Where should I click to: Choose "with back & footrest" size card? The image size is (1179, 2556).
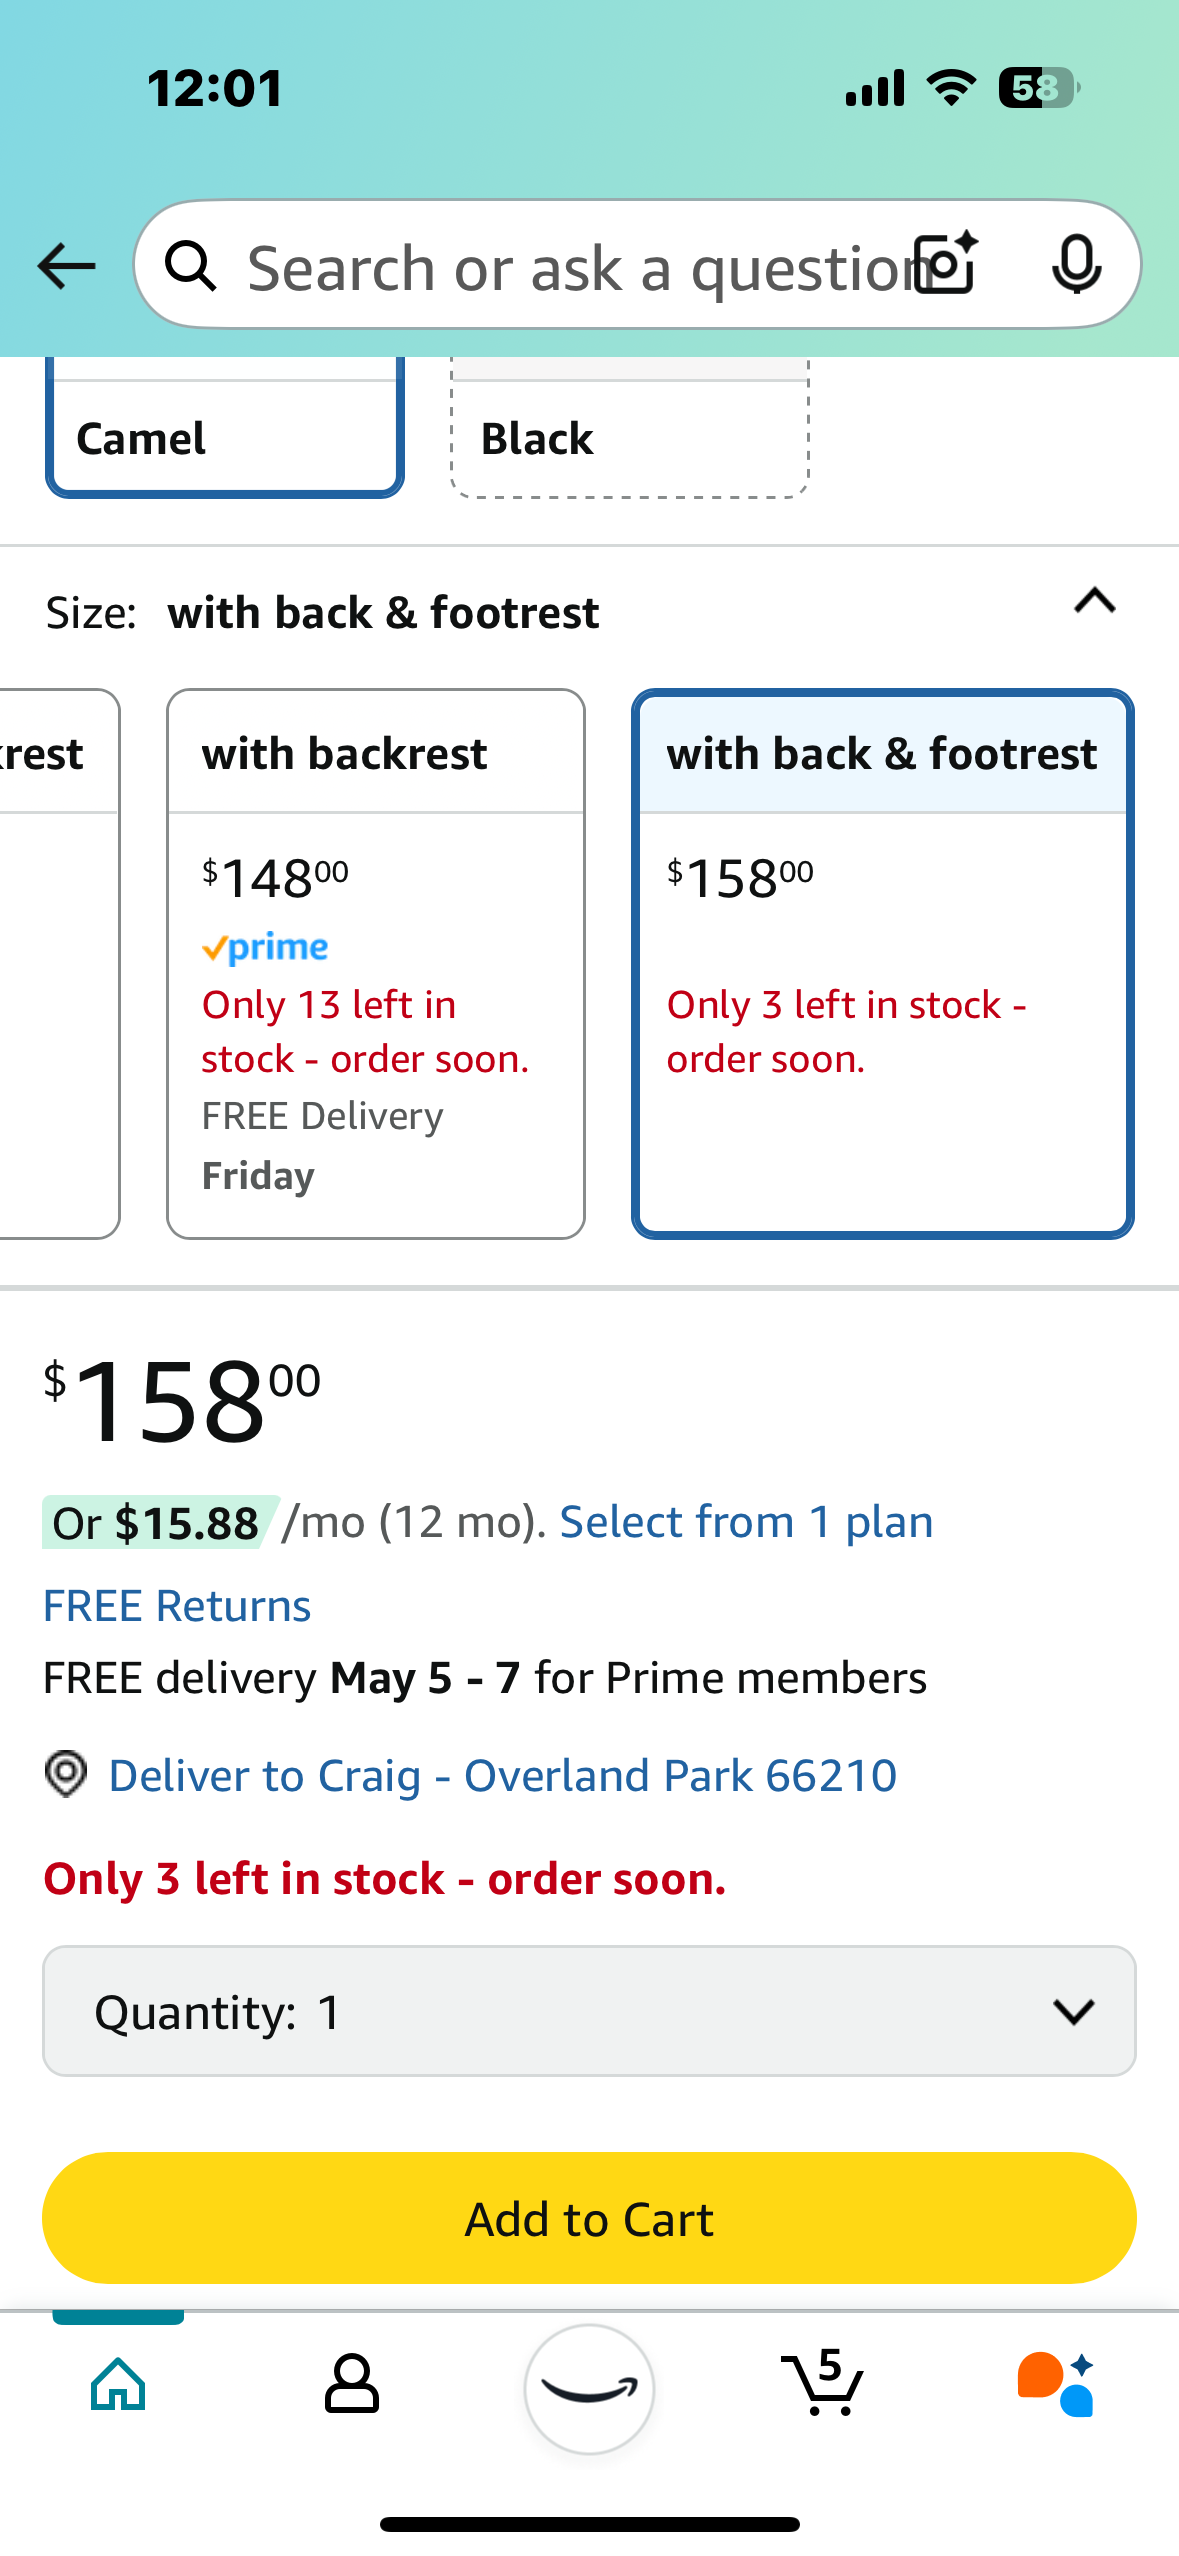882,962
